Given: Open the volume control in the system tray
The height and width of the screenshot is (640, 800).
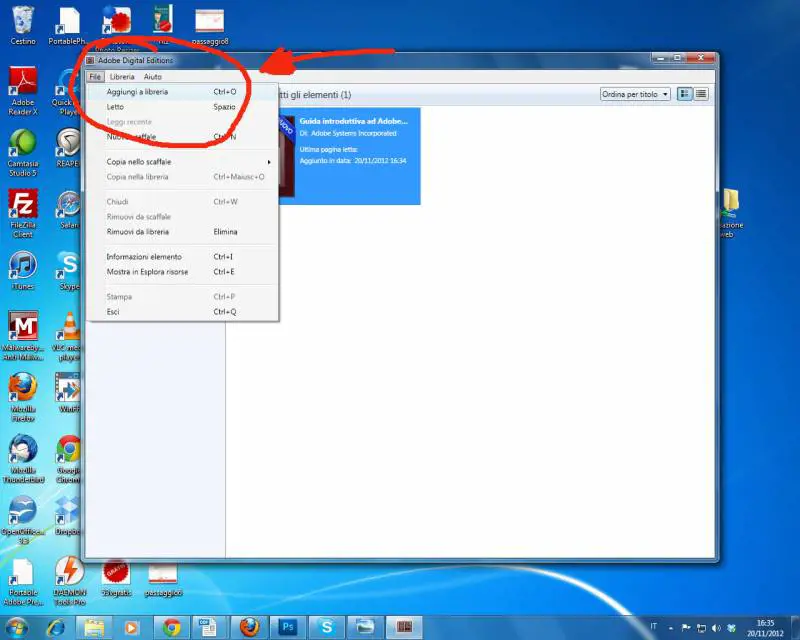Looking at the screenshot, I should click(716, 628).
